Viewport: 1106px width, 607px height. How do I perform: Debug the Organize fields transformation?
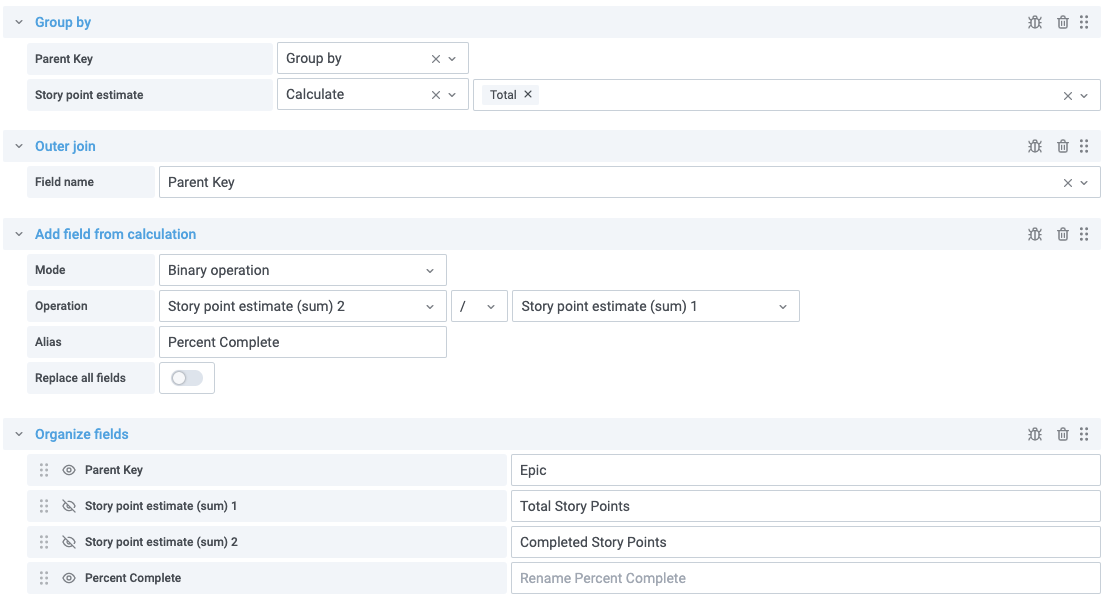(x=1035, y=433)
